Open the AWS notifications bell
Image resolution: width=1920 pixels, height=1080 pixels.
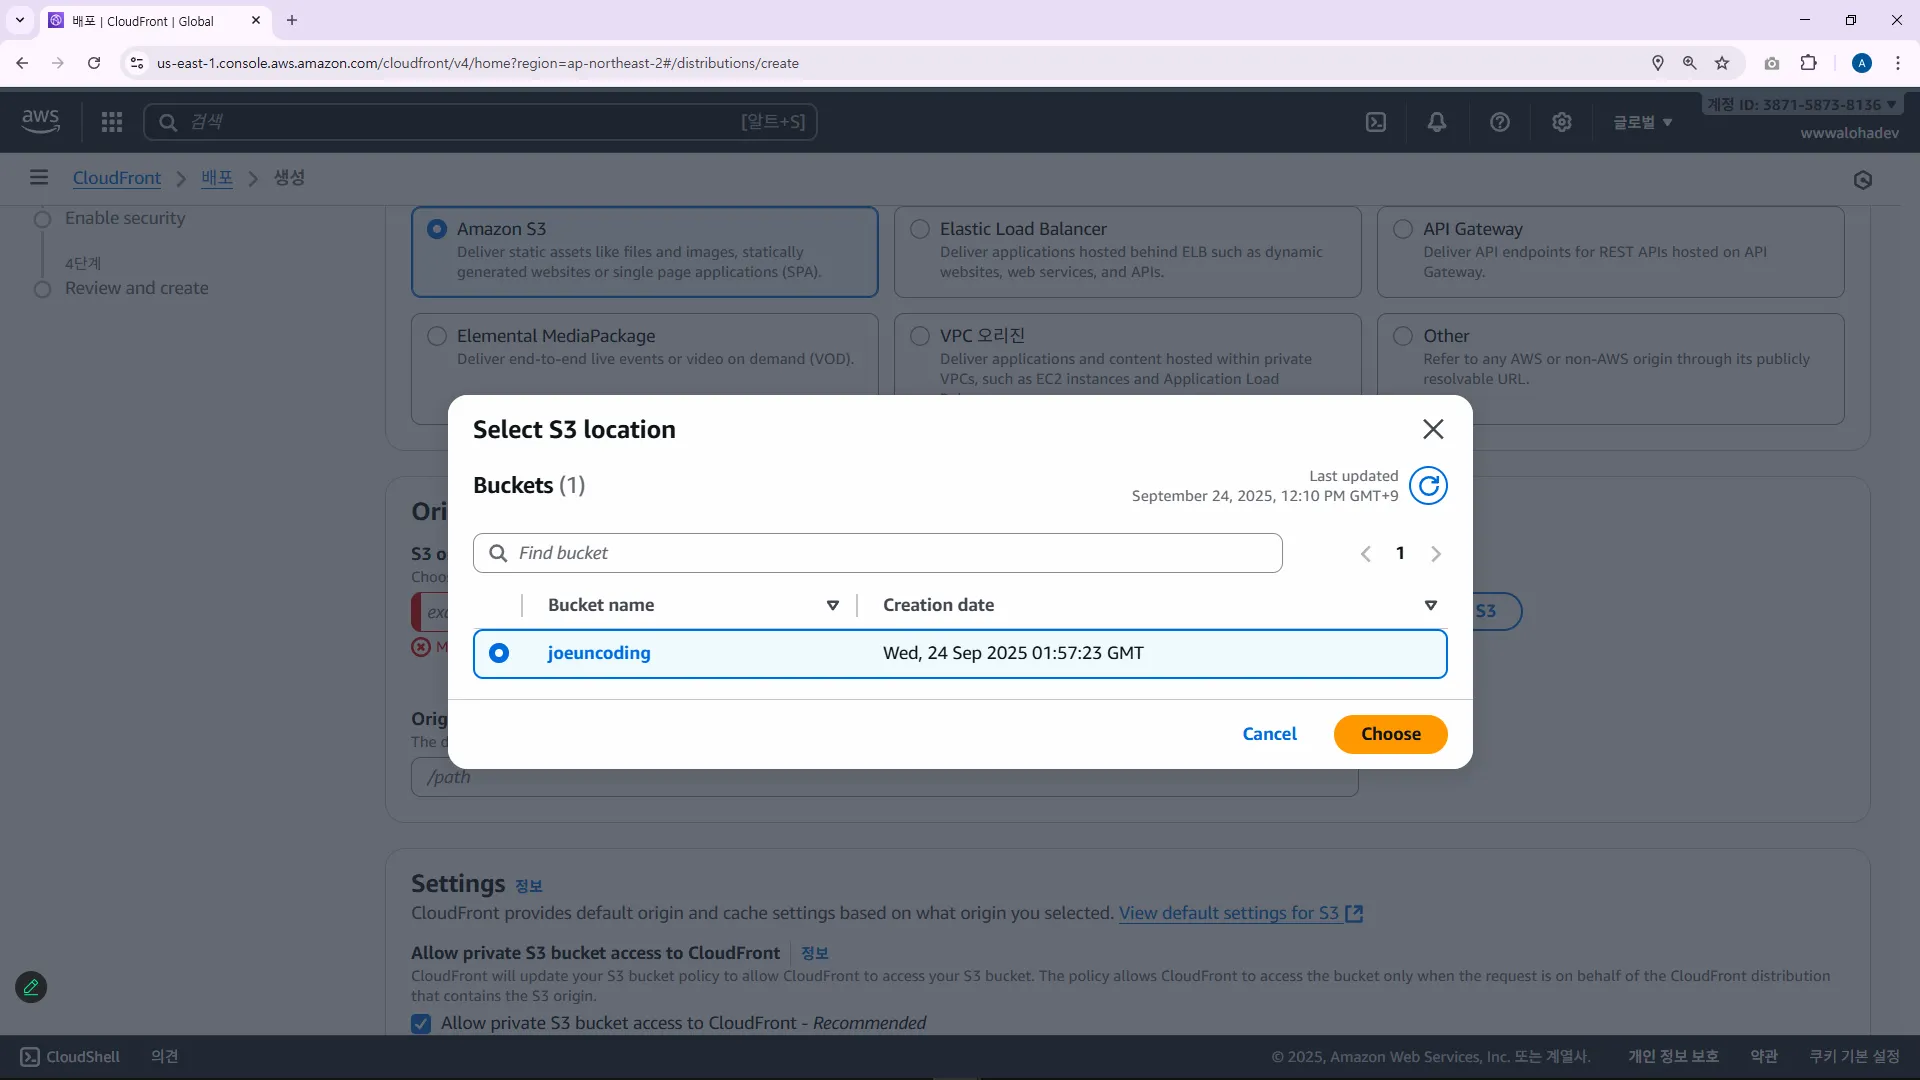(x=1437, y=122)
